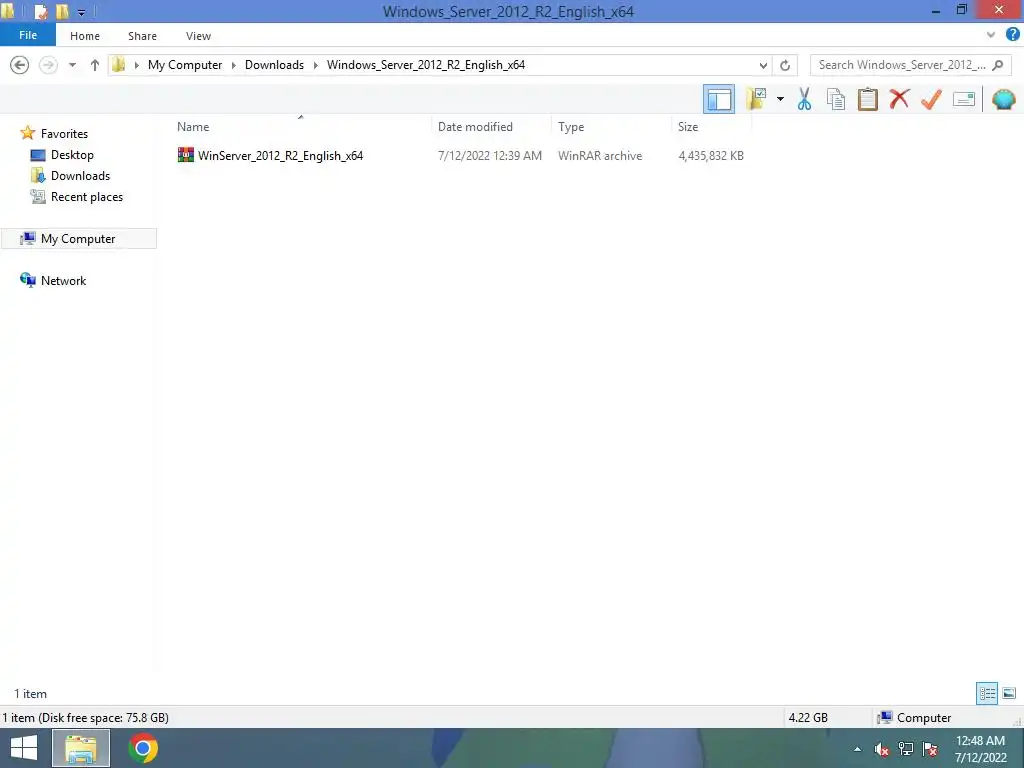Switch to Details view in status bar

[987, 693]
